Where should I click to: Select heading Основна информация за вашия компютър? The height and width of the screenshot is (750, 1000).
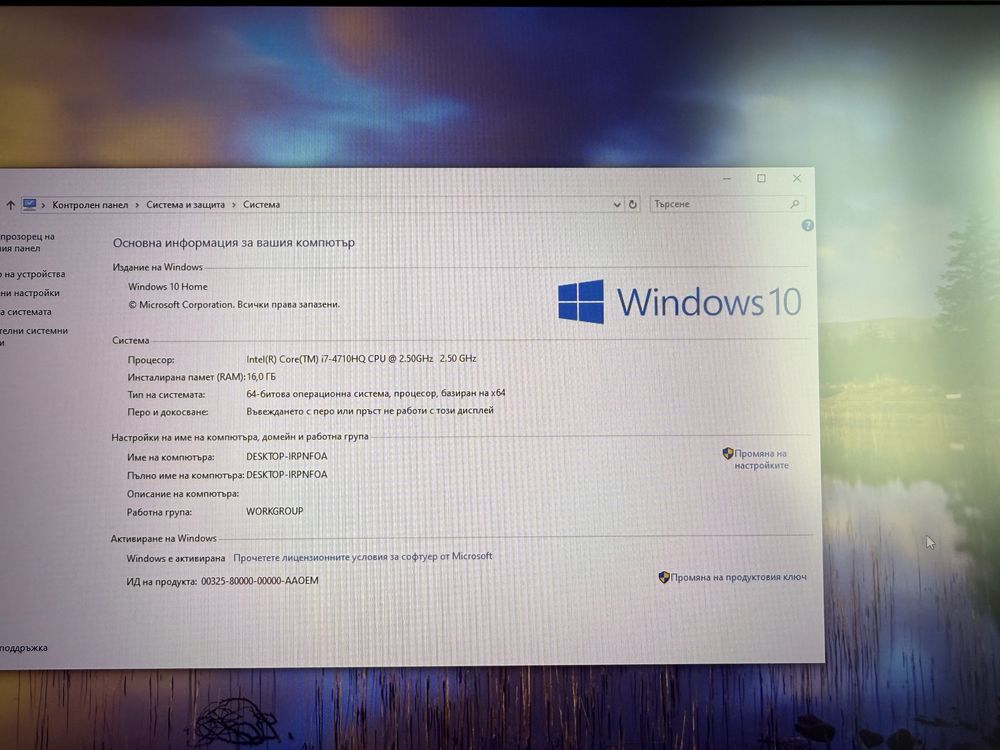[x=234, y=243]
